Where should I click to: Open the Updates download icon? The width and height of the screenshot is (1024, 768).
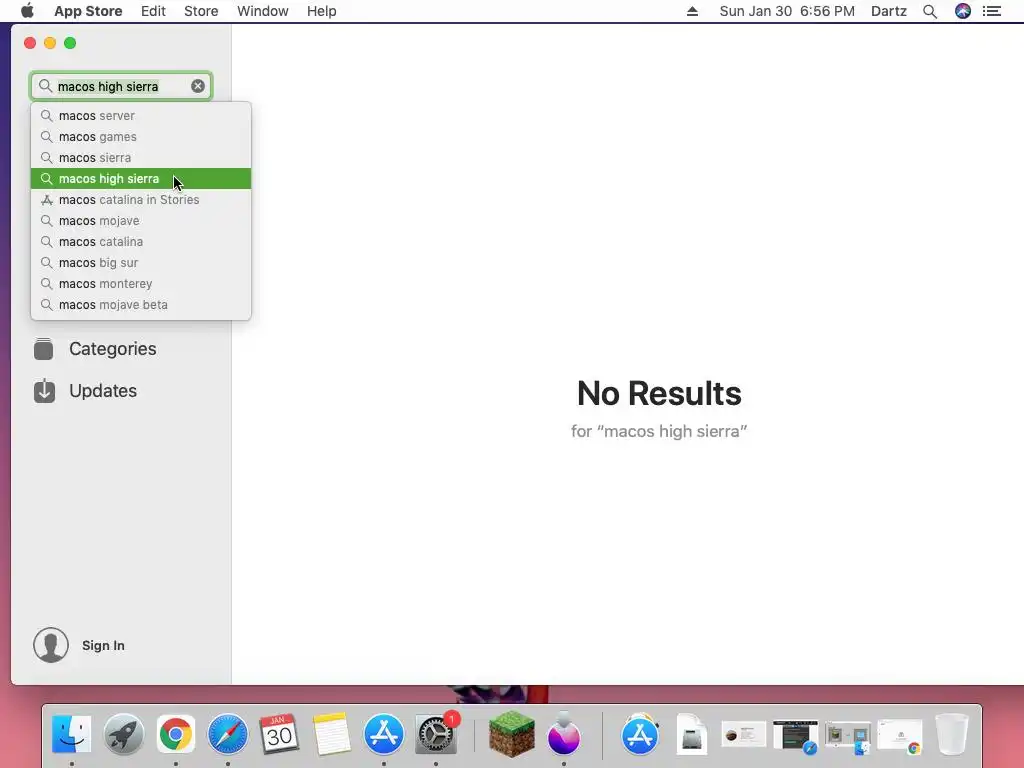pos(44,391)
